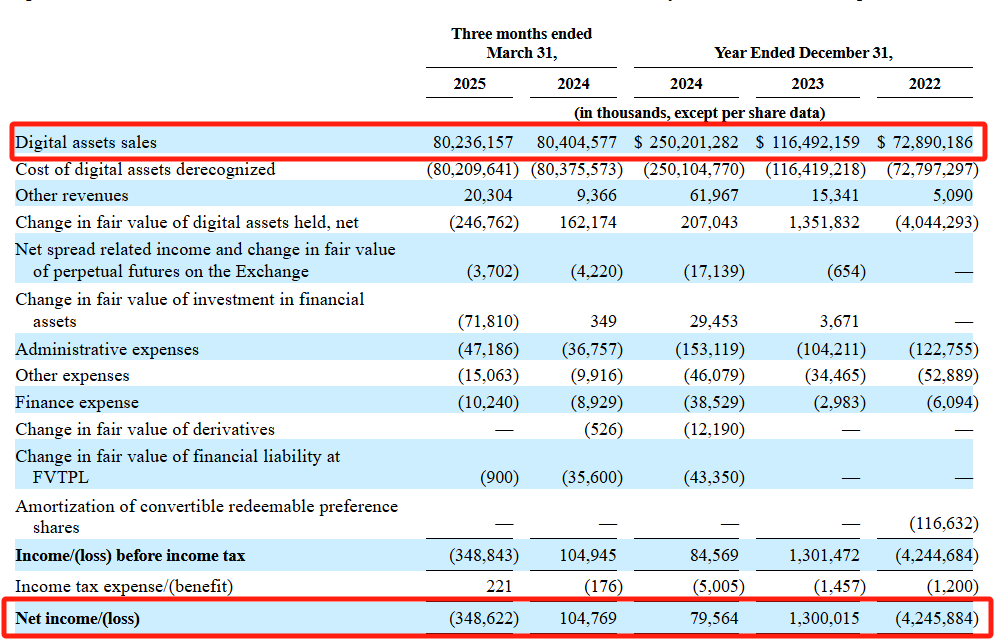The height and width of the screenshot is (640, 997).
Task: Click 'Cost of digital assets derecognized' label
Action: click(x=145, y=169)
